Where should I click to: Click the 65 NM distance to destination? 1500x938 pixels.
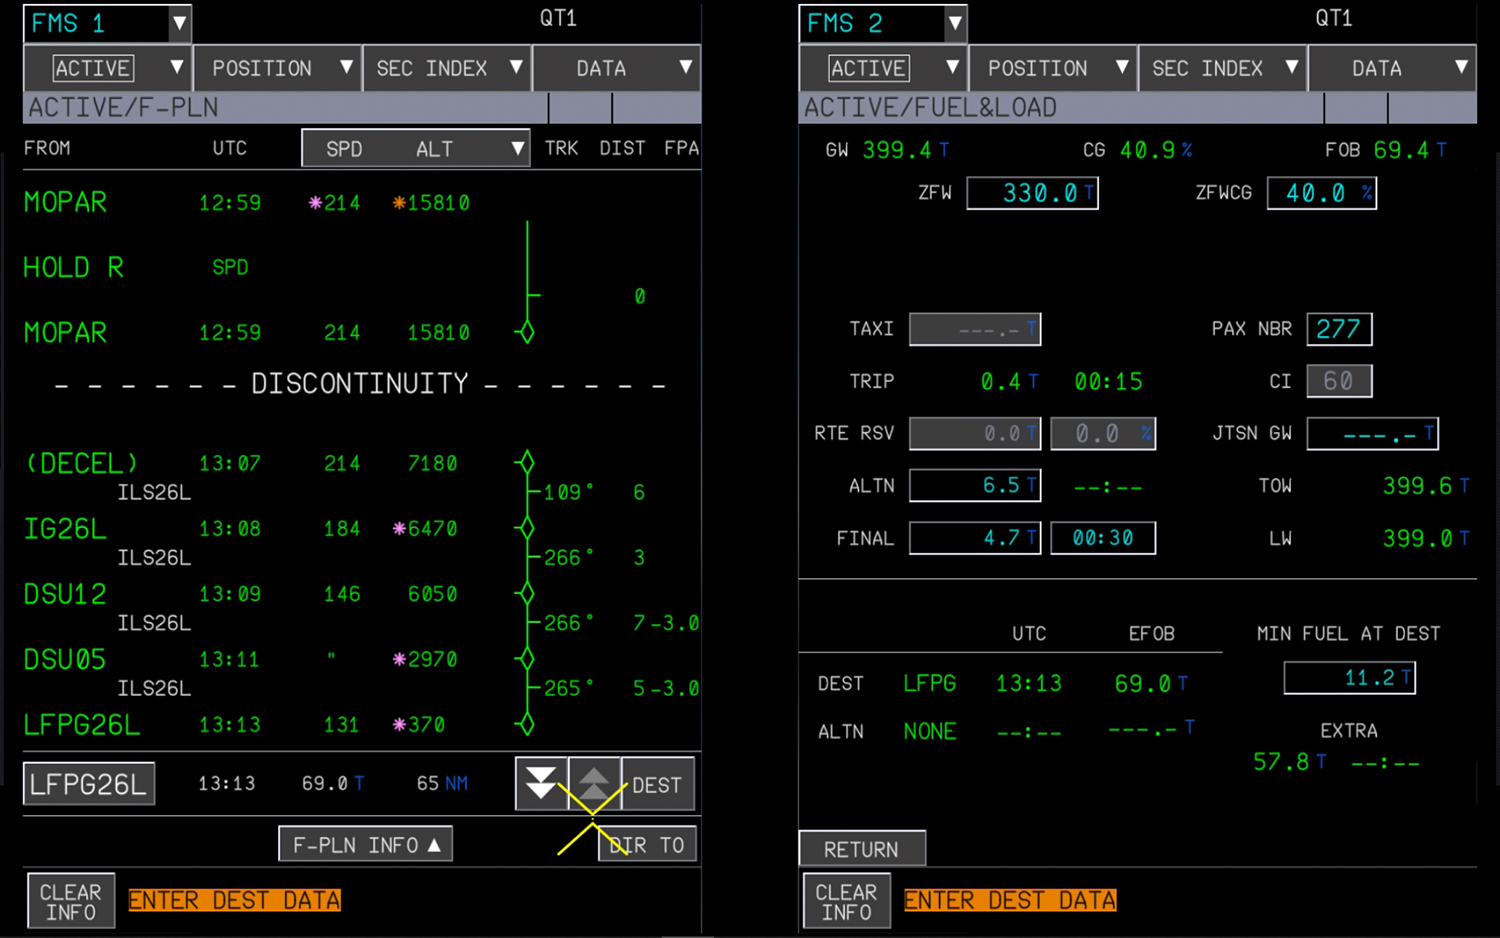point(442,783)
